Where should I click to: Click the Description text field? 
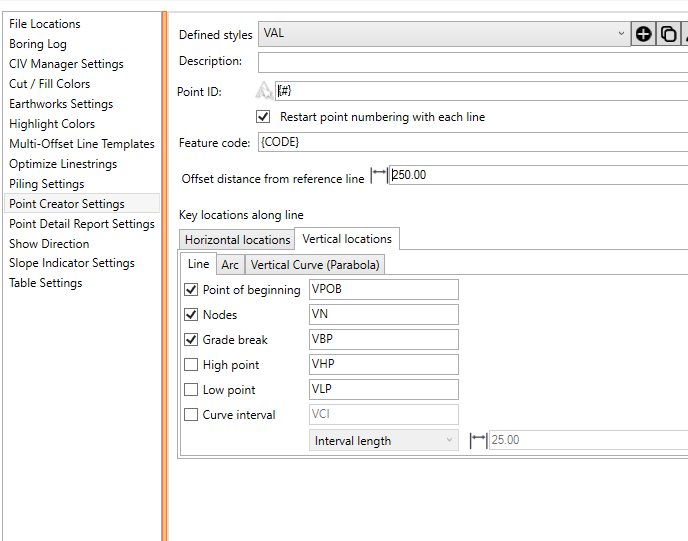point(472,62)
